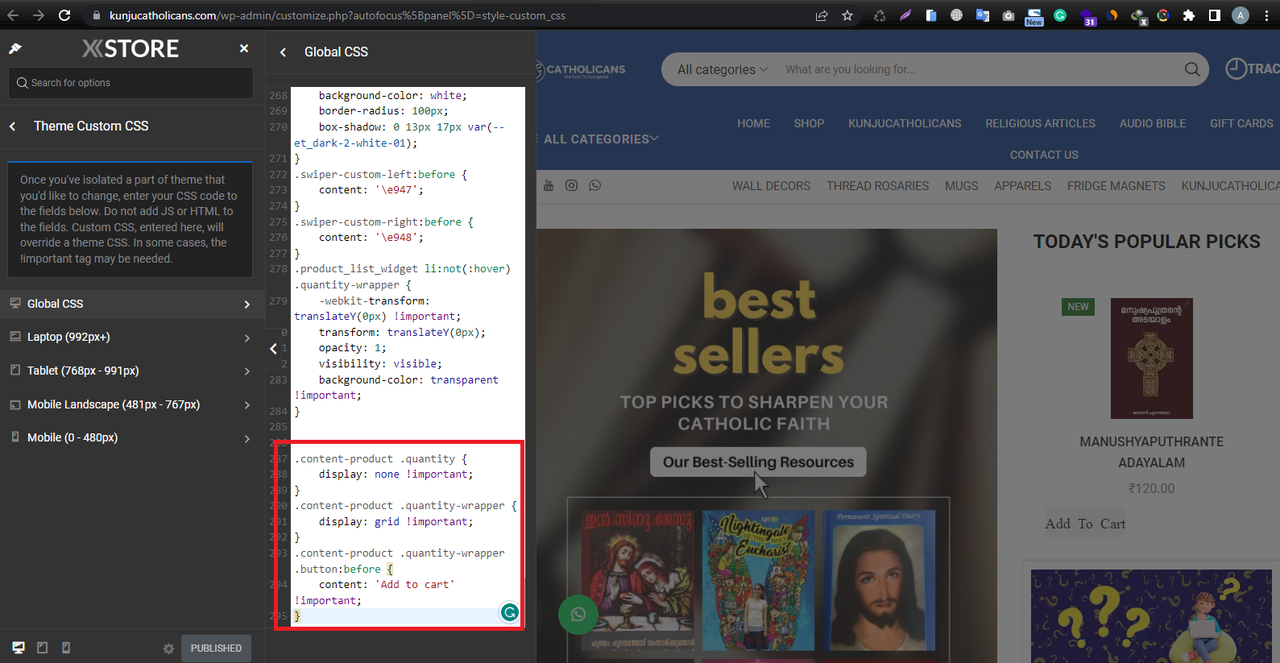This screenshot has width=1280, height=663.
Task: Open WhatsApp icon in header bar
Action: point(595,186)
